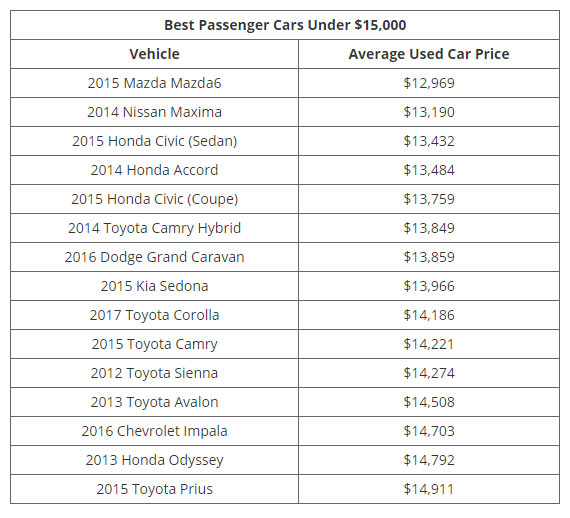This screenshot has width=570, height=518.
Task: Click the 2014 Toyota Camry Hybrid cell
Action: (x=154, y=228)
